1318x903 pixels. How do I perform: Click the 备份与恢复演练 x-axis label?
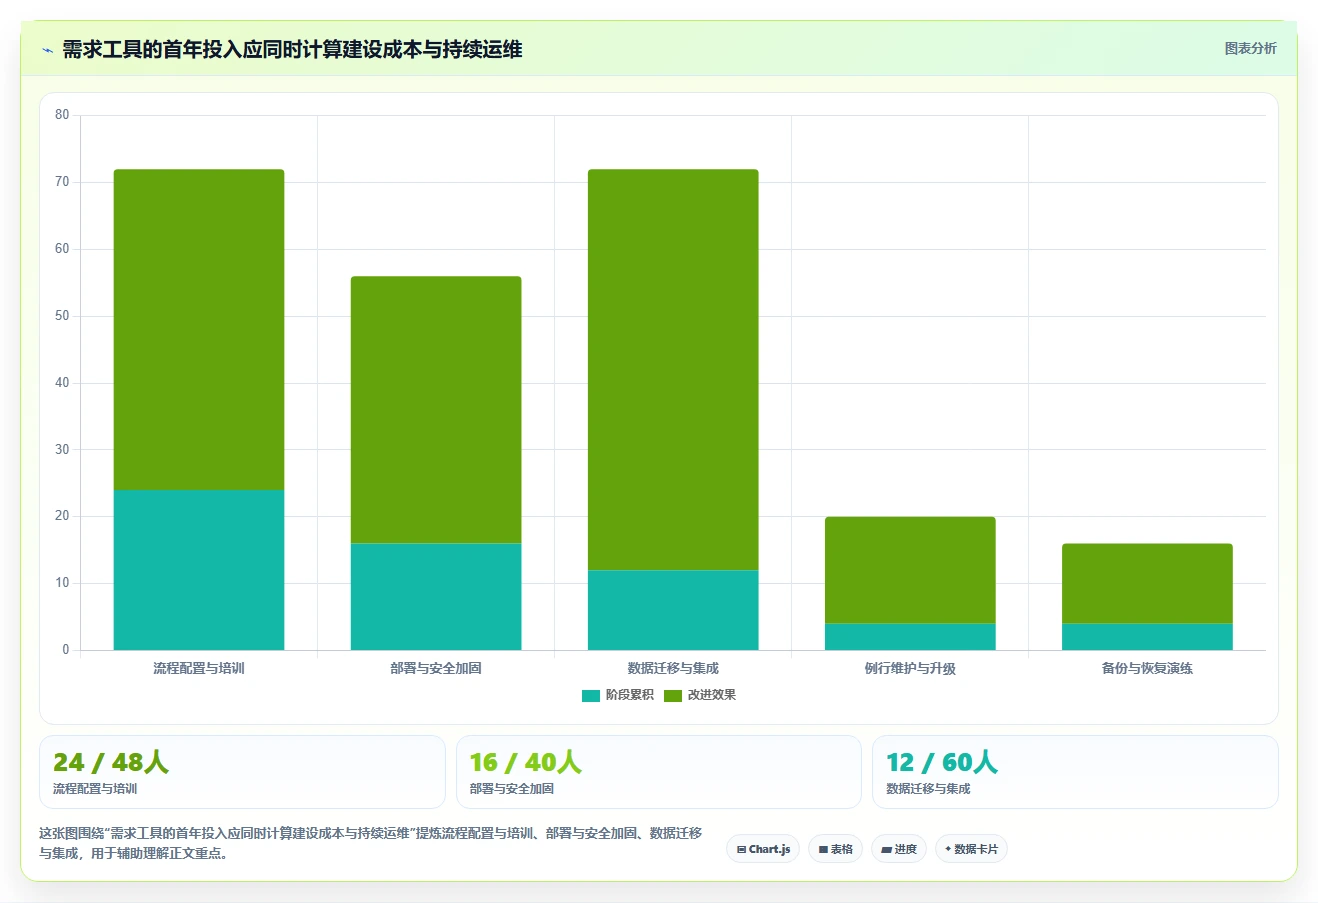click(1147, 668)
